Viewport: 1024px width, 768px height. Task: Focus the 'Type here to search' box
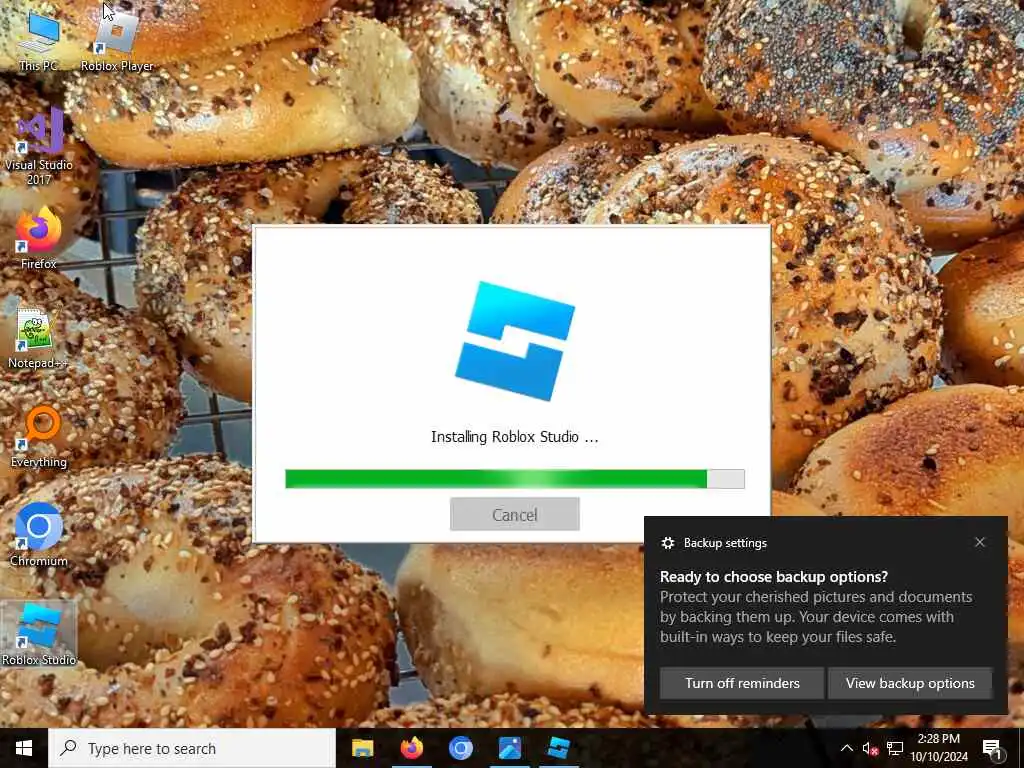tap(192, 748)
